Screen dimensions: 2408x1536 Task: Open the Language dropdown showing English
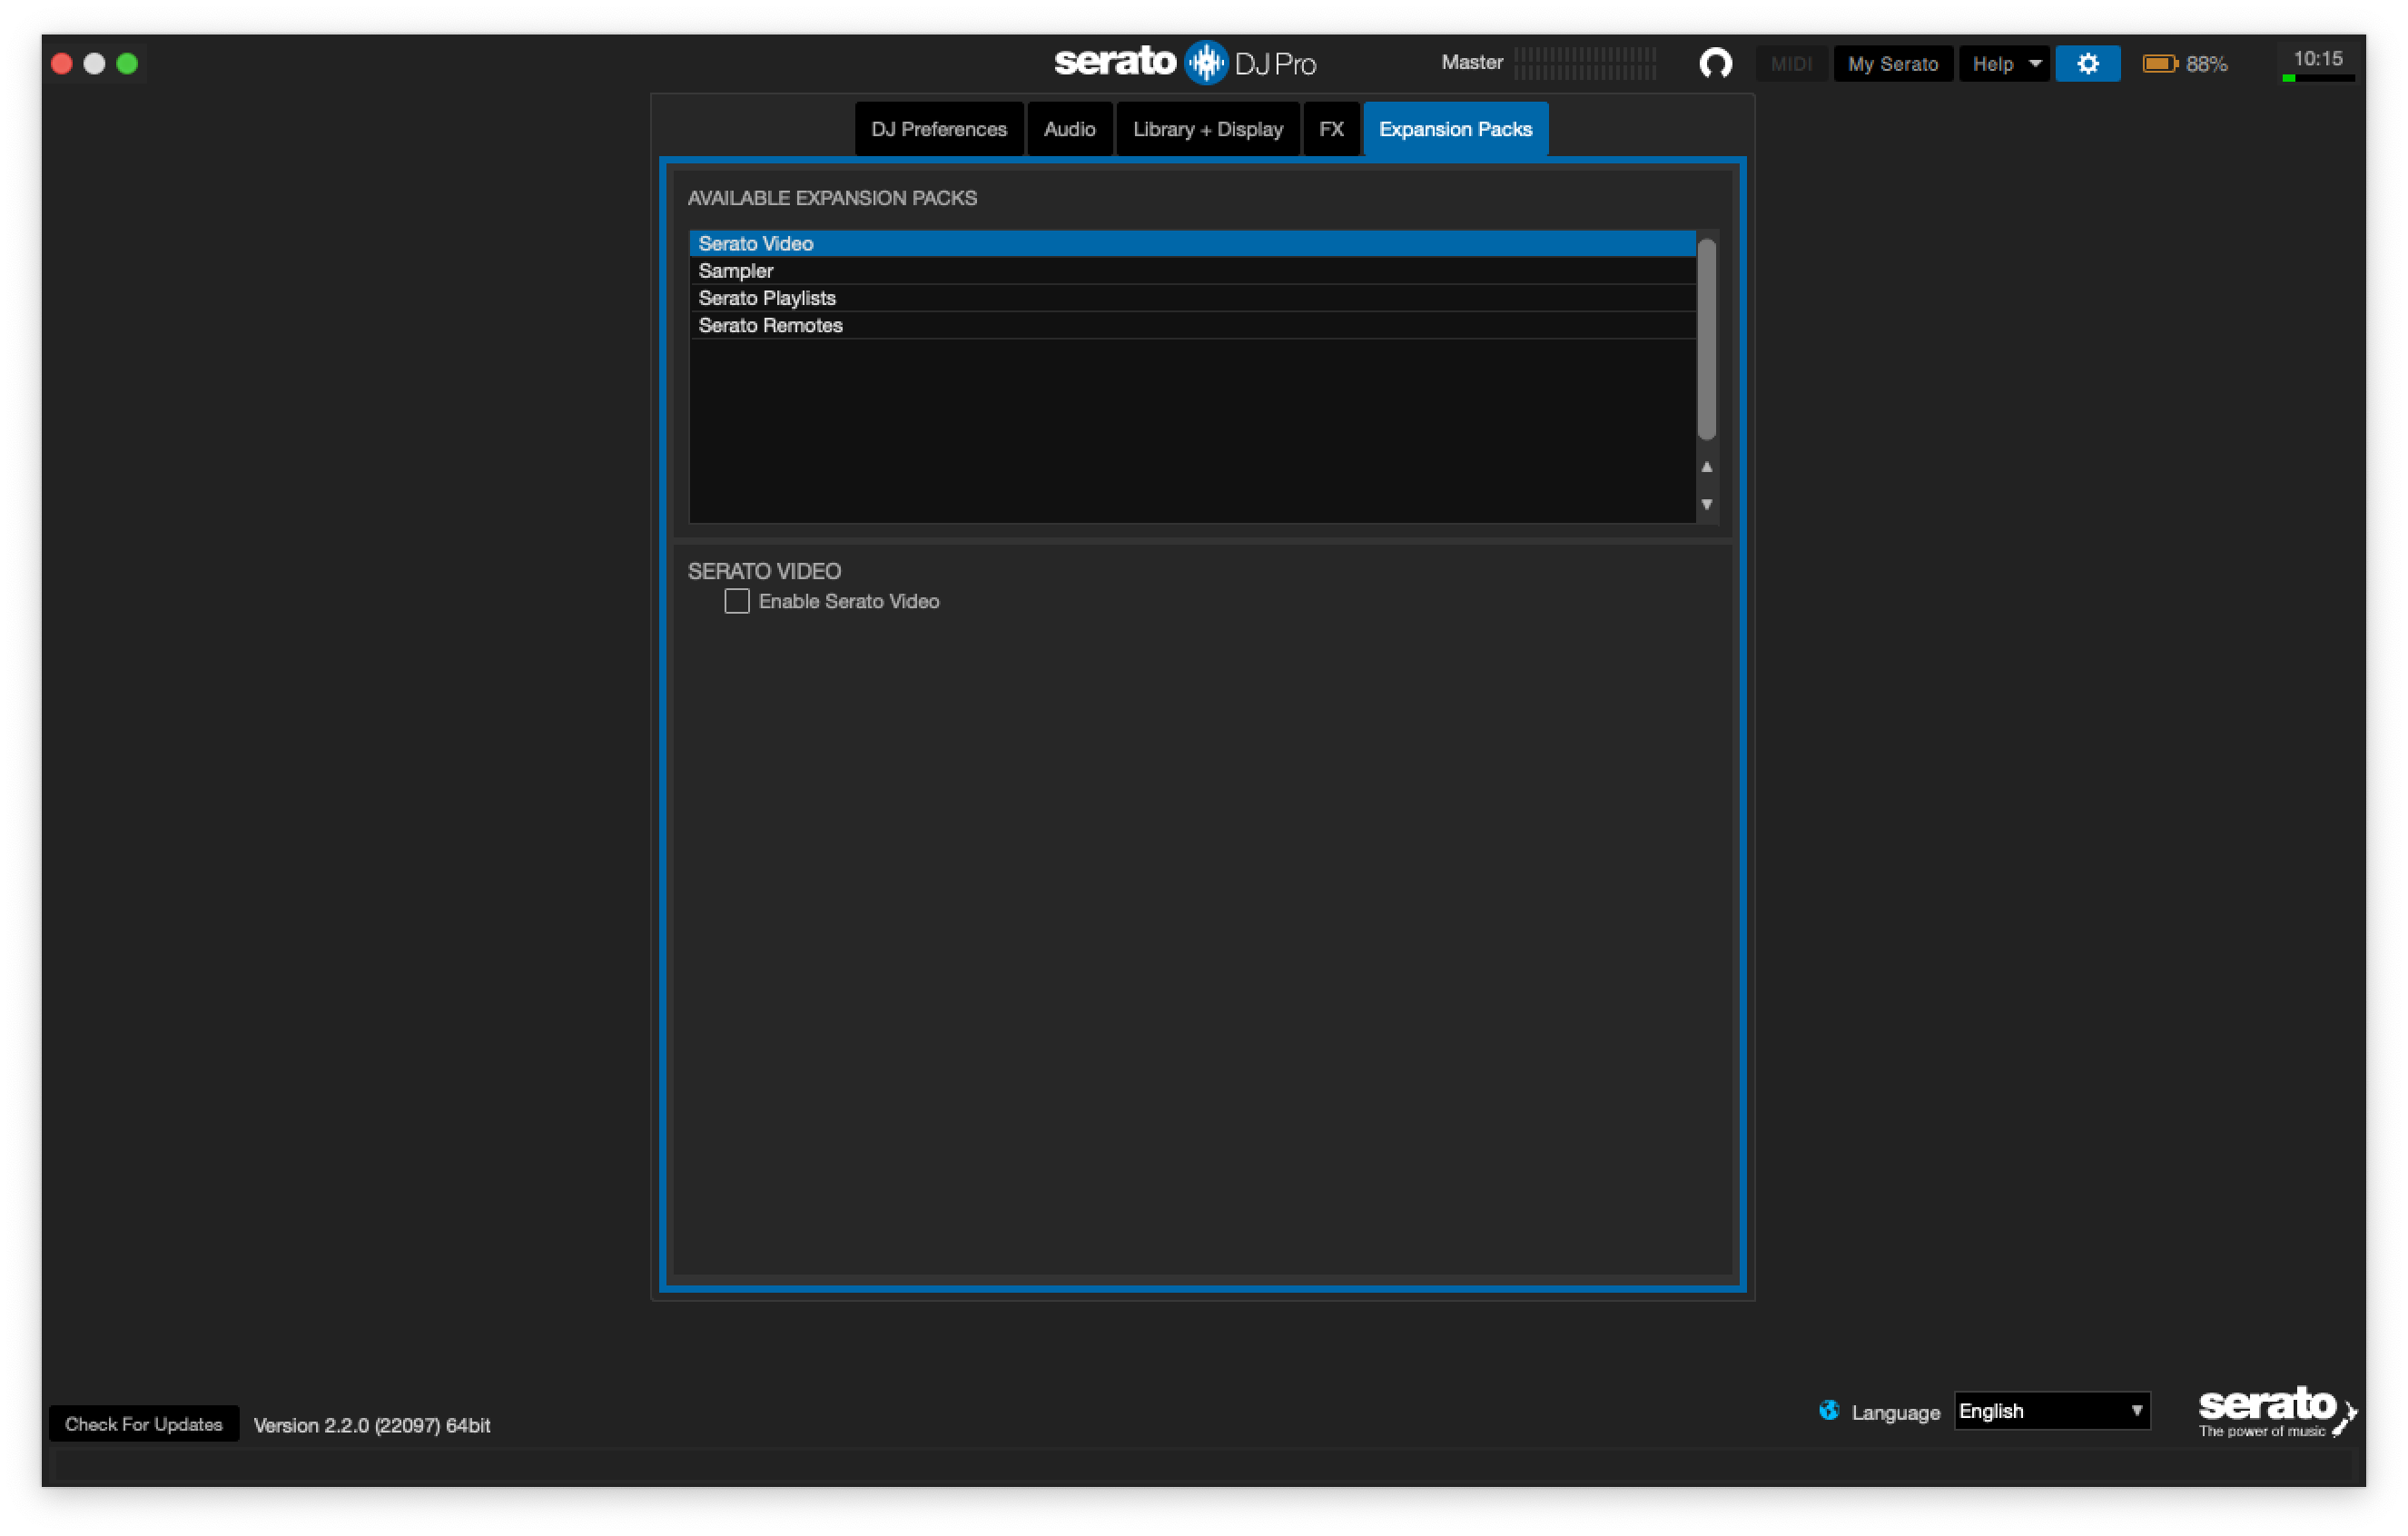[x=2051, y=1410]
